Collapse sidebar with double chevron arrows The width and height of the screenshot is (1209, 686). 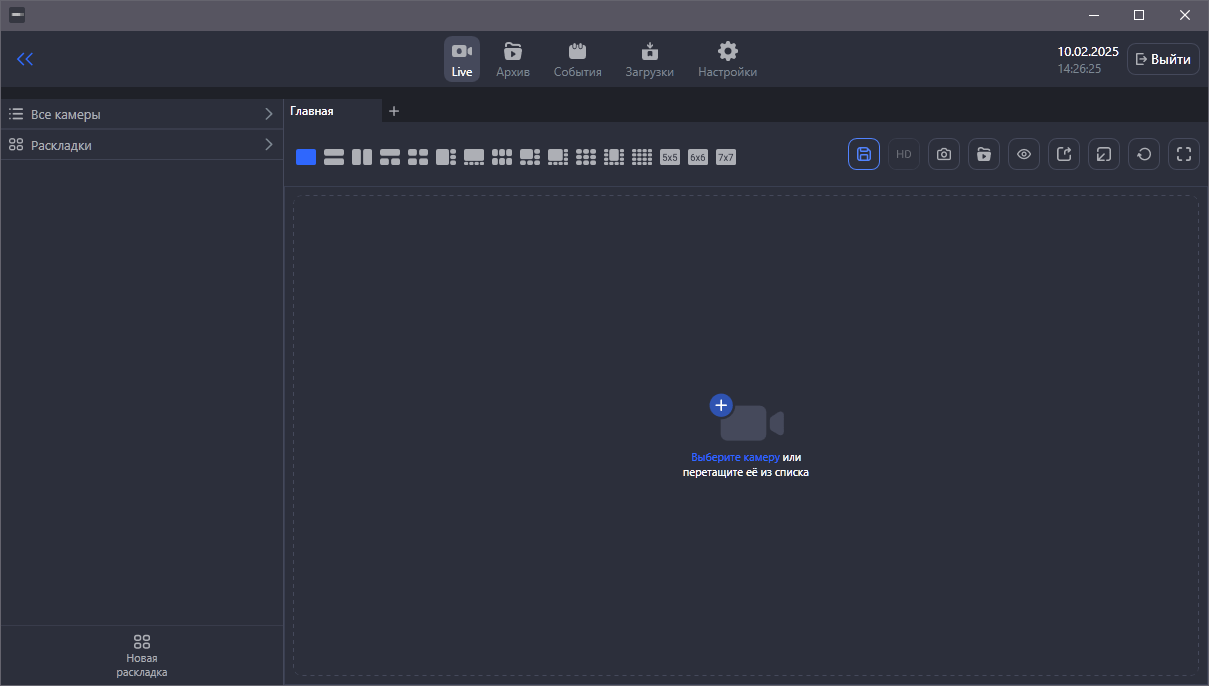[25, 59]
